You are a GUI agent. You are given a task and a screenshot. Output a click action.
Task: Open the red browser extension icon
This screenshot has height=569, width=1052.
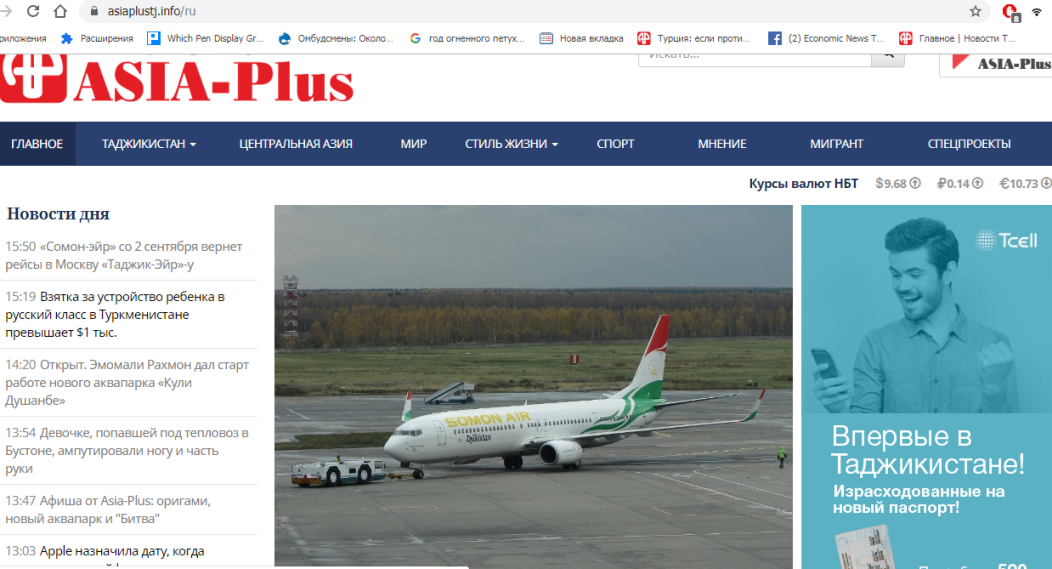[1010, 11]
